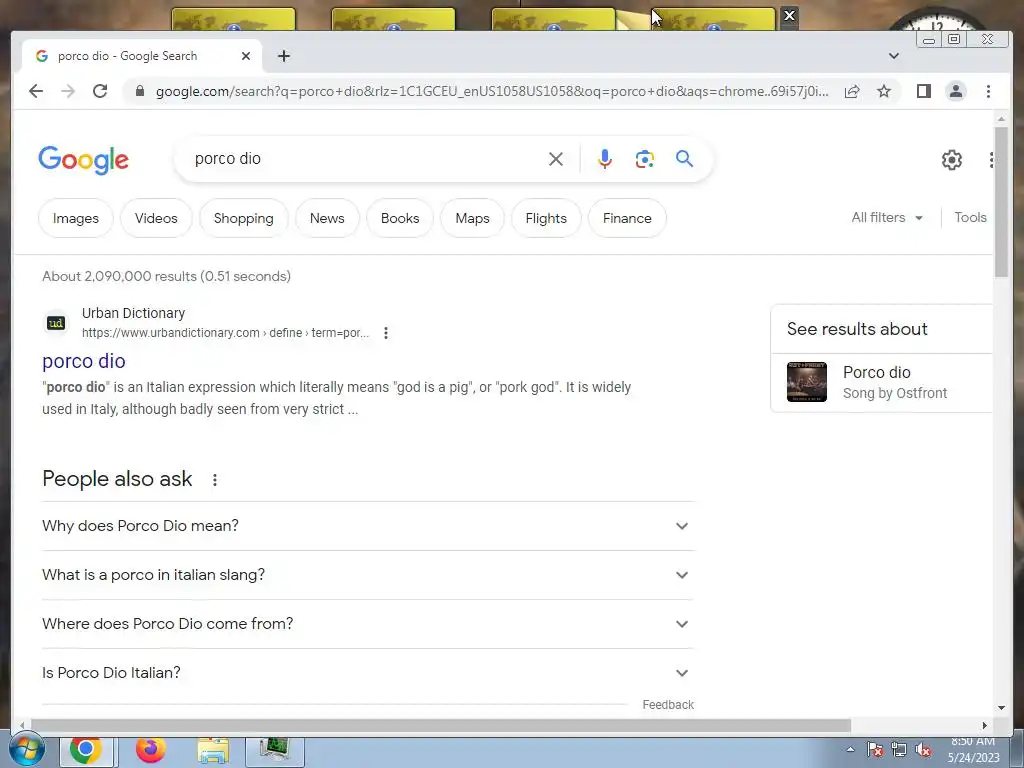Click the address bar URL
This screenshot has width=1024, height=768.
[x=491, y=91]
